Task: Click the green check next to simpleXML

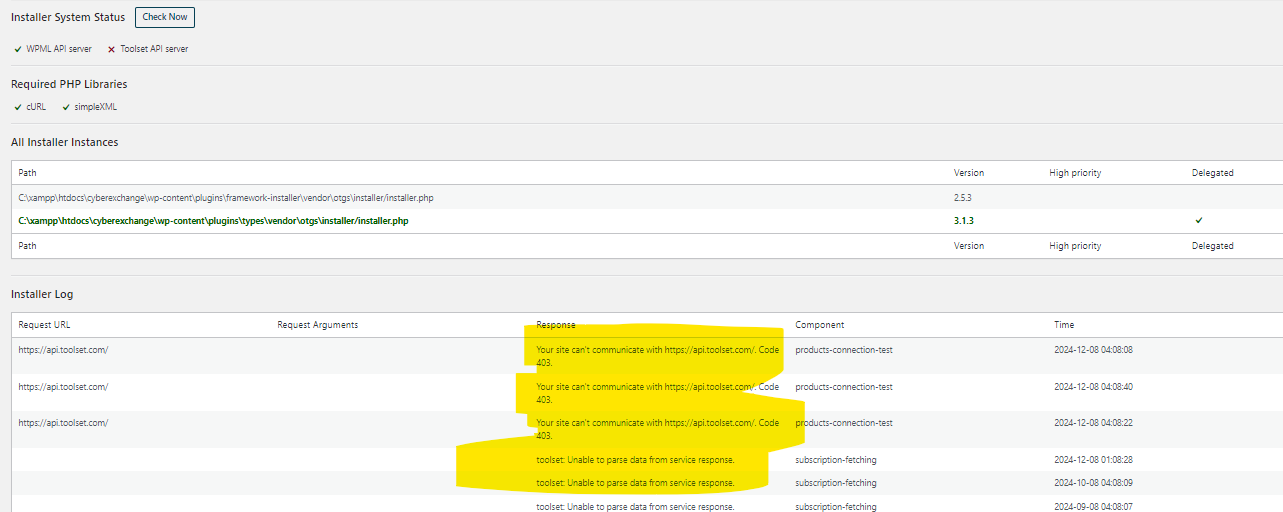Action: (66, 107)
